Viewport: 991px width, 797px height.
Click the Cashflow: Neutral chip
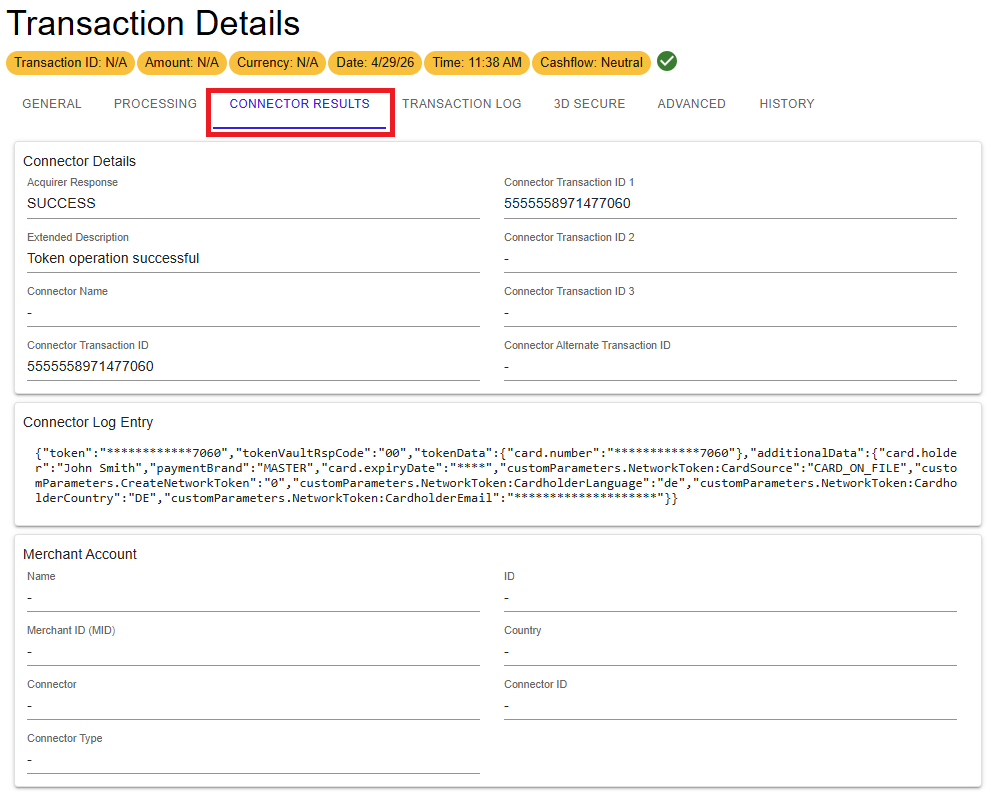pyautogui.click(x=592, y=63)
